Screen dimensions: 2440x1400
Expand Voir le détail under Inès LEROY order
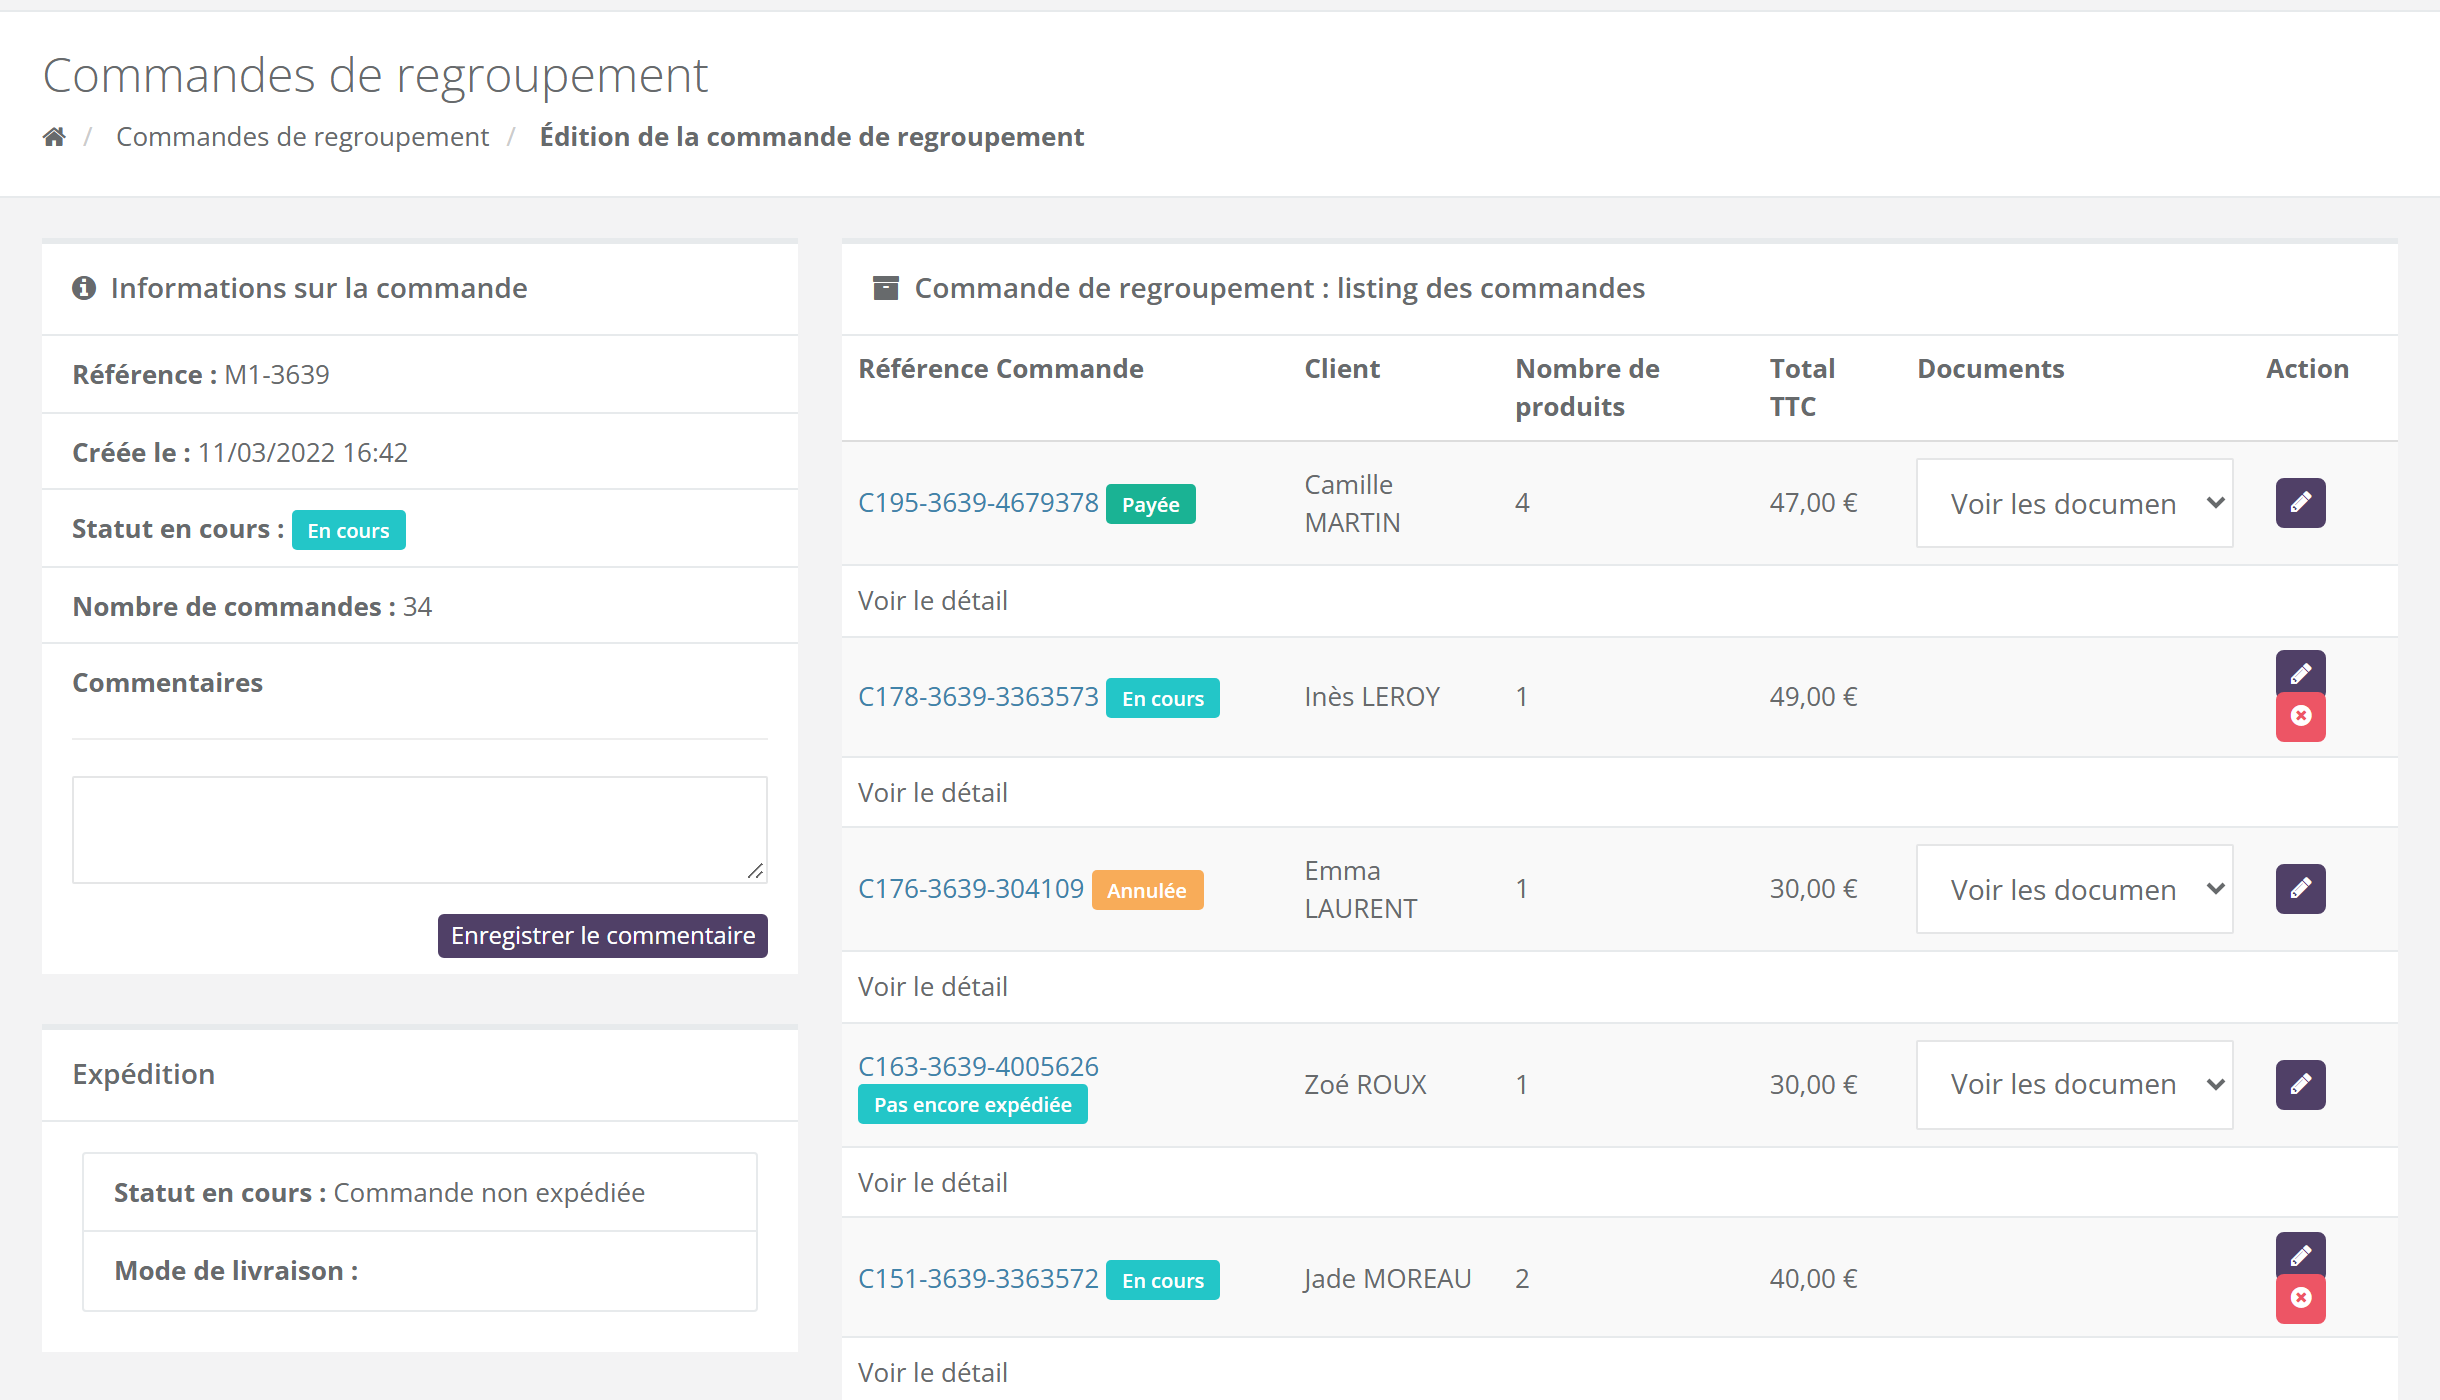click(933, 793)
